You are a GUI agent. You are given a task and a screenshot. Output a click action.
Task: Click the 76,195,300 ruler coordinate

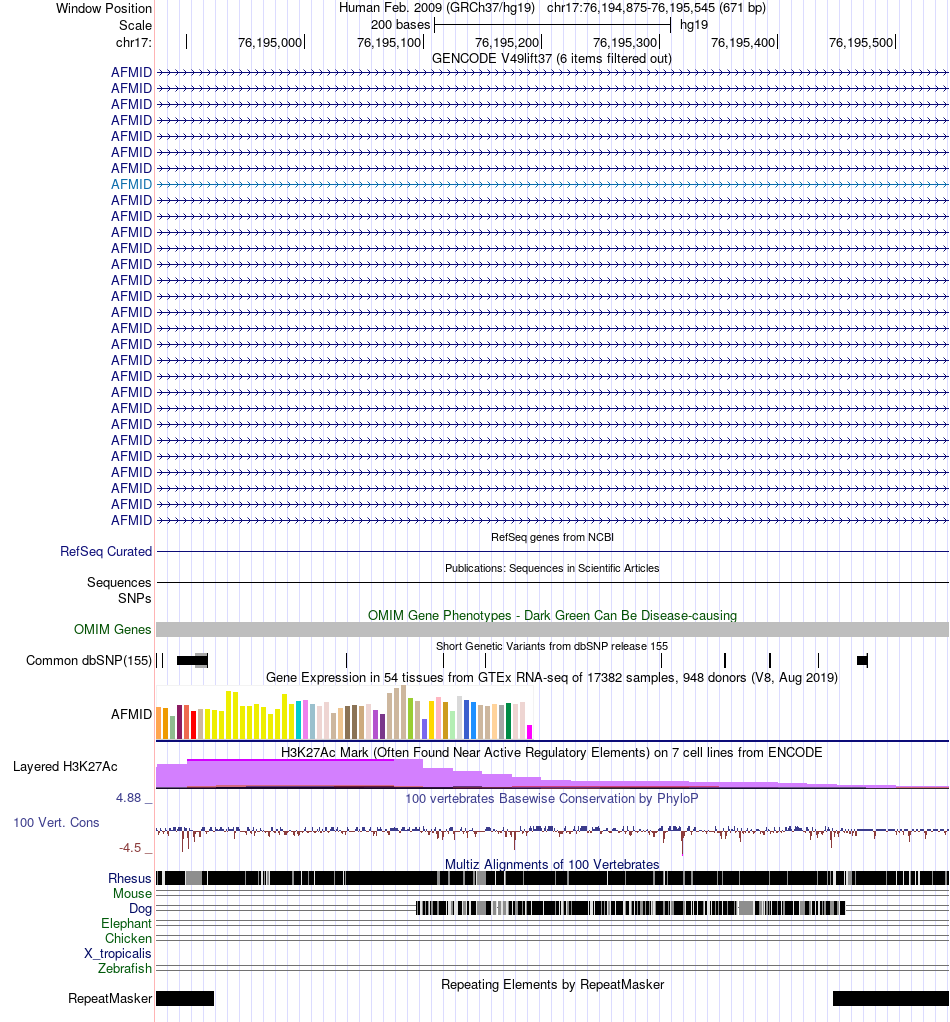coord(625,42)
